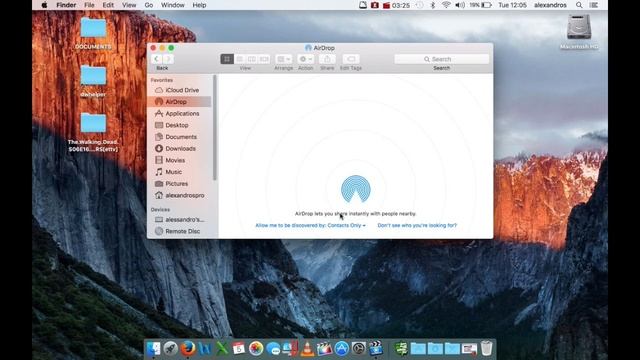Open 'Allow me to be discovered by' dropdown
The image size is (640, 360).
point(311,225)
